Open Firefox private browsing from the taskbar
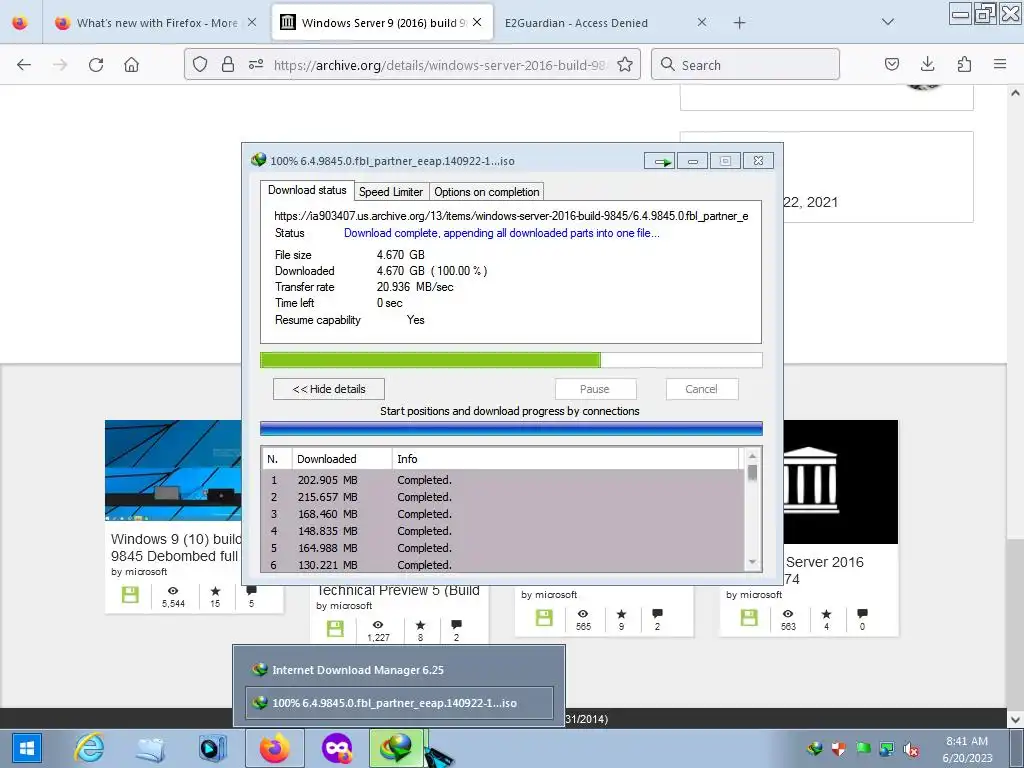This screenshot has height=768, width=1024. (x=337, y=748)
